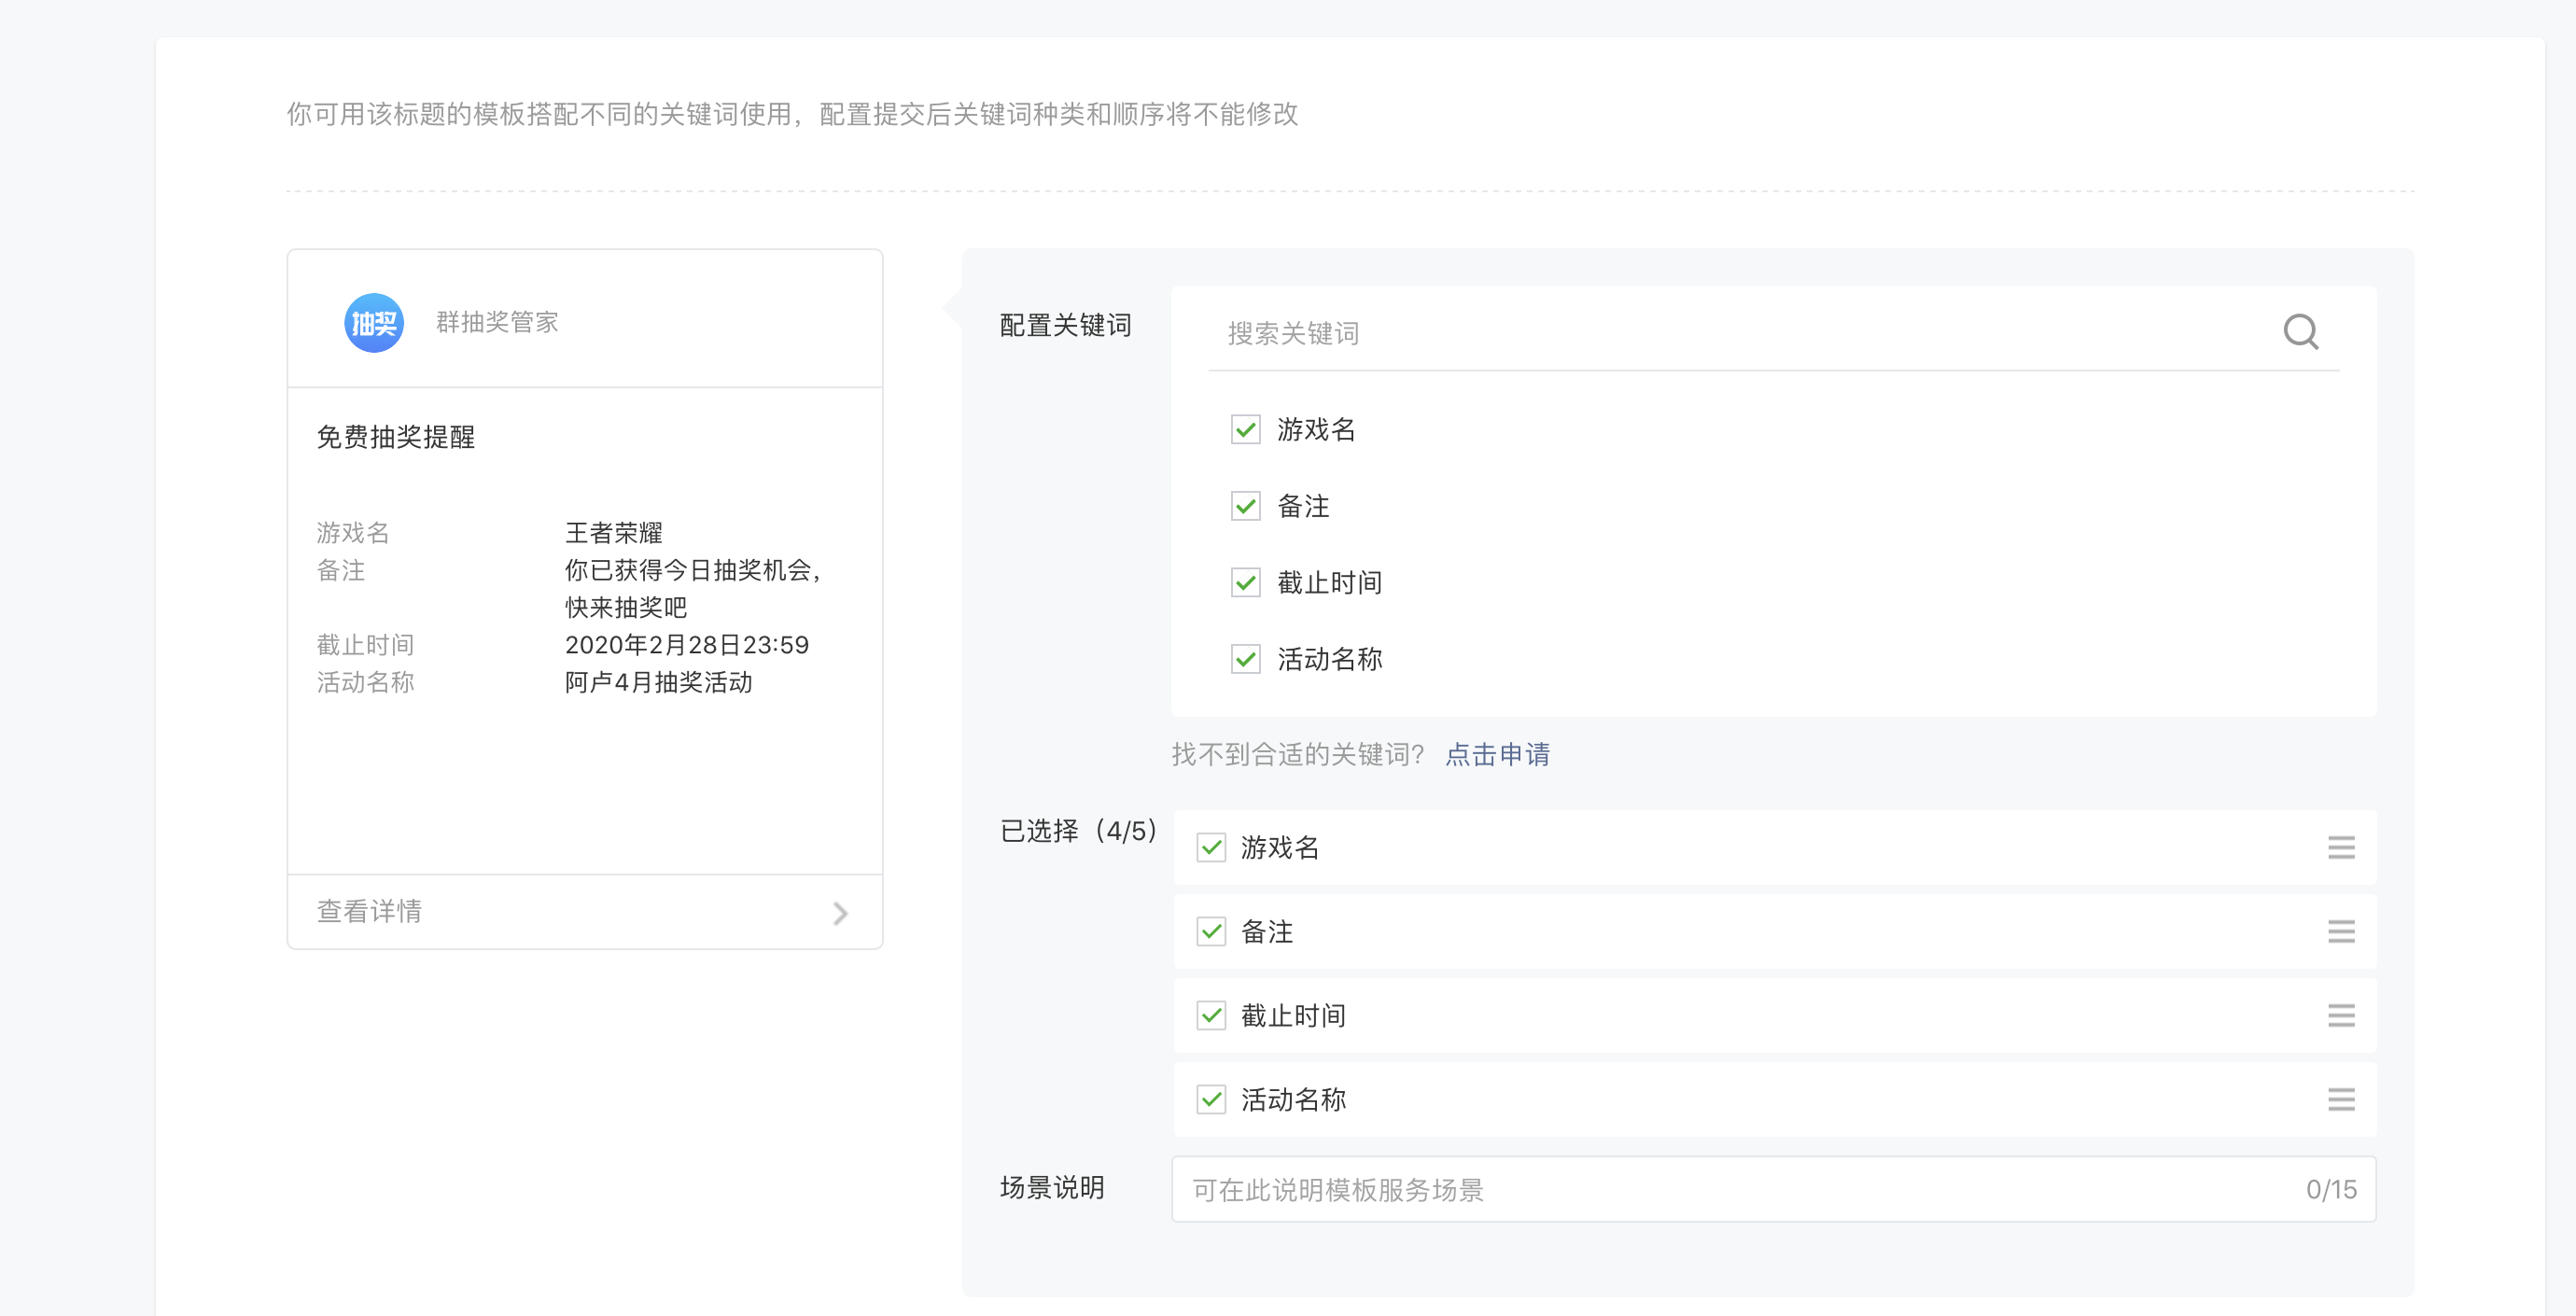2576x1316 pixels.
Task: Deselect 游戏名 in the 已选择 list
Action: click(1211, 848)
